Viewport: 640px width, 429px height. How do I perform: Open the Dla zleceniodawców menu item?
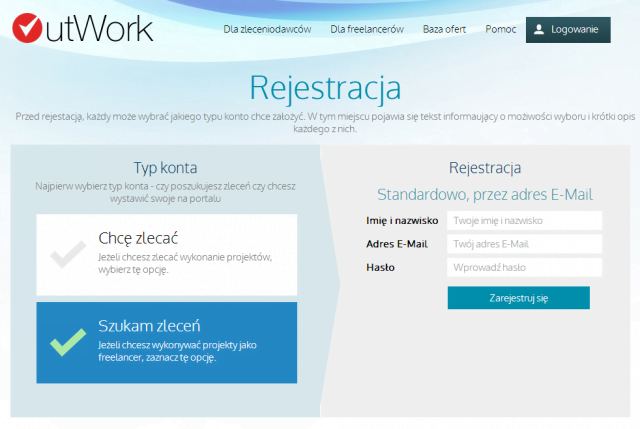coord(267,30)
